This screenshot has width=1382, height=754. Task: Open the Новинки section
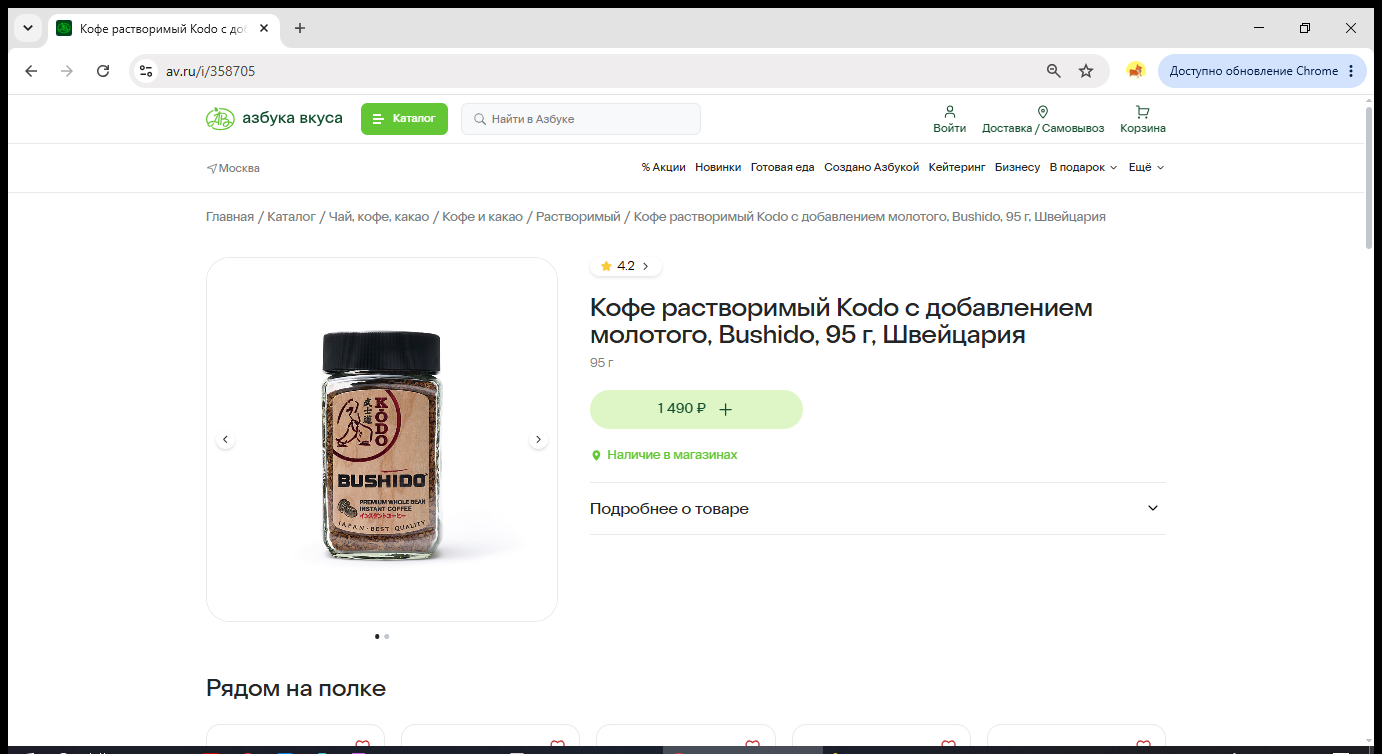(x=718, y=168)
